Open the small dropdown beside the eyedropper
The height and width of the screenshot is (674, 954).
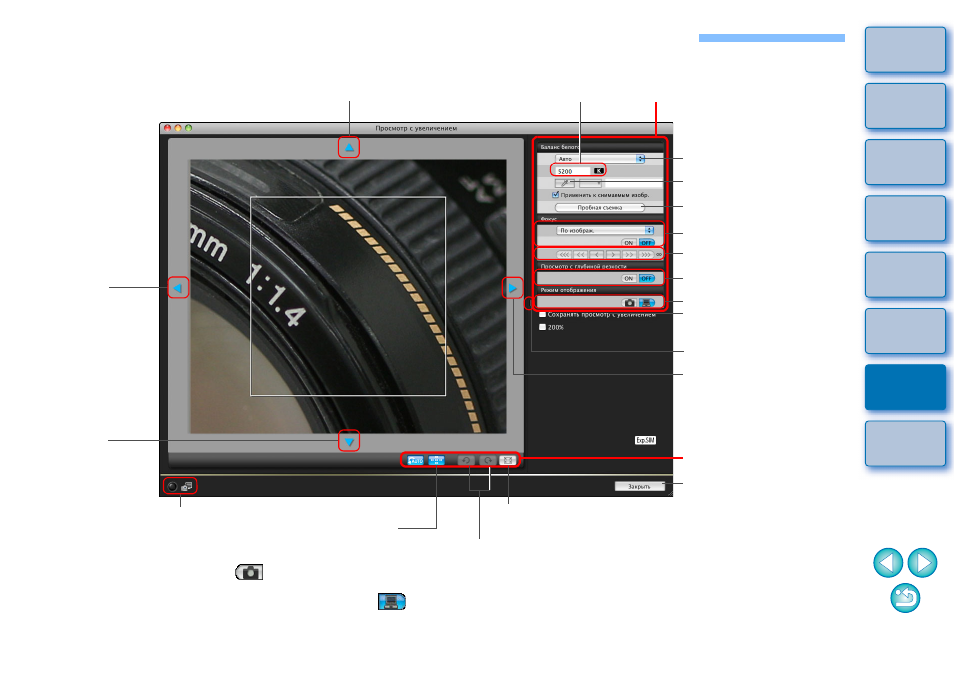590,183
